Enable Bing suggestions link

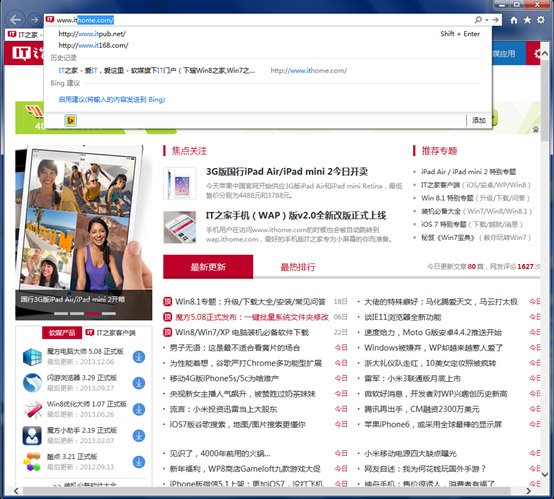point(112,100)
